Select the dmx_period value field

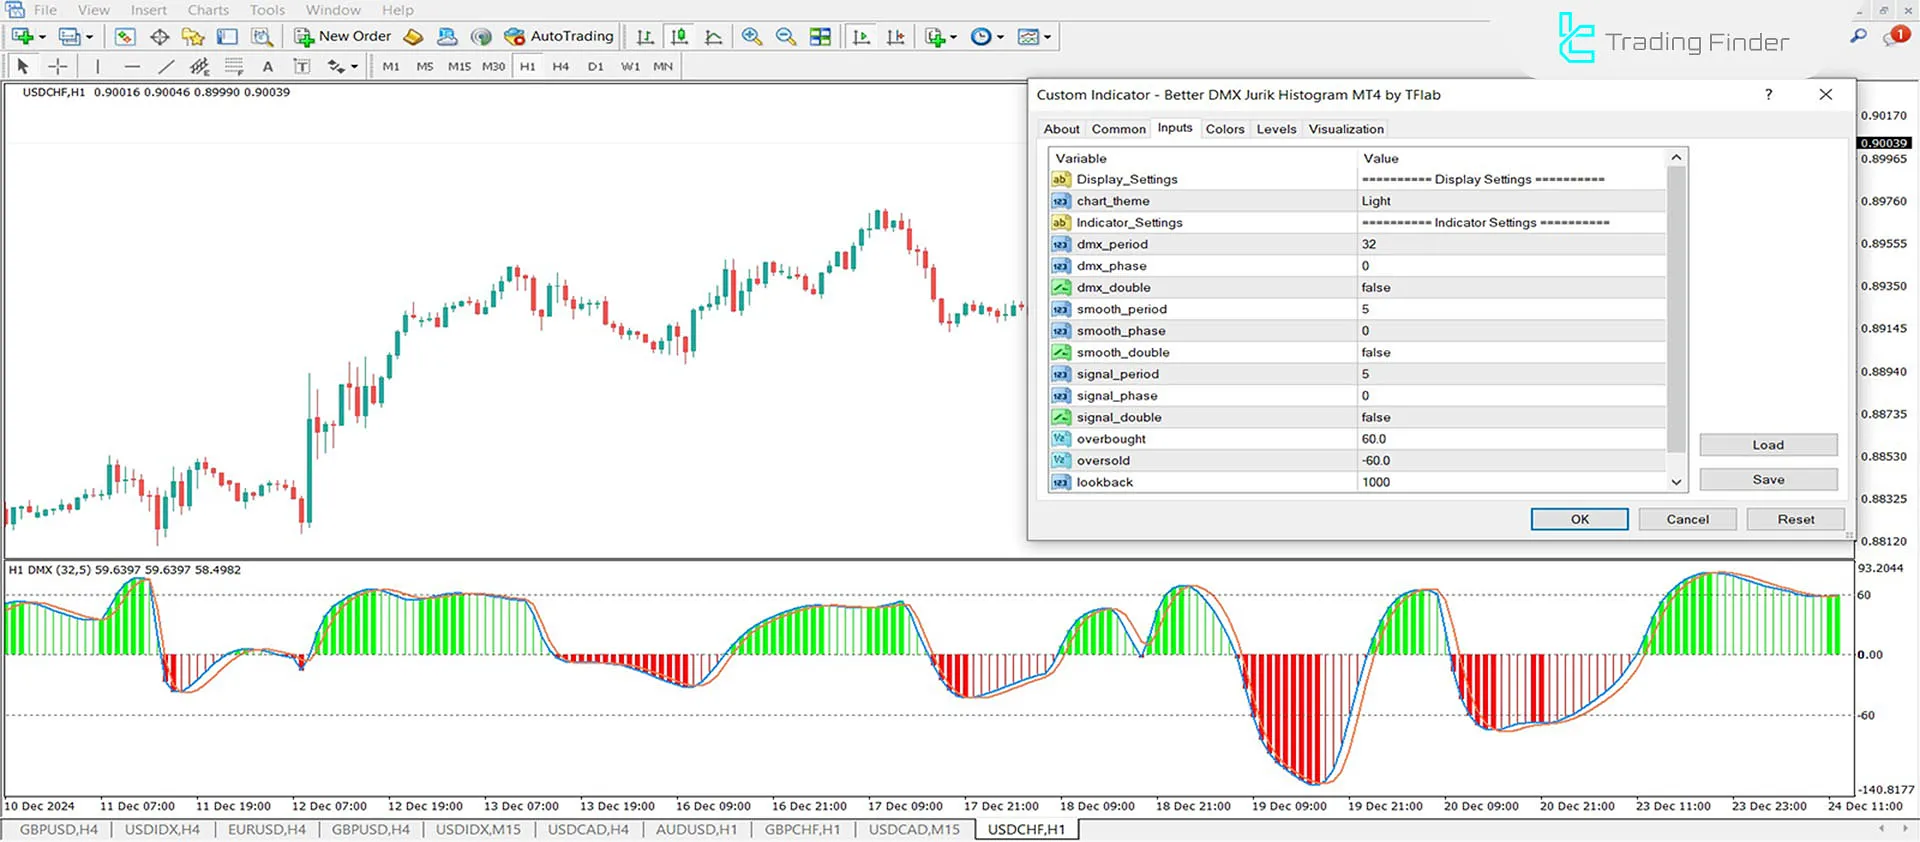point(1510,244)
